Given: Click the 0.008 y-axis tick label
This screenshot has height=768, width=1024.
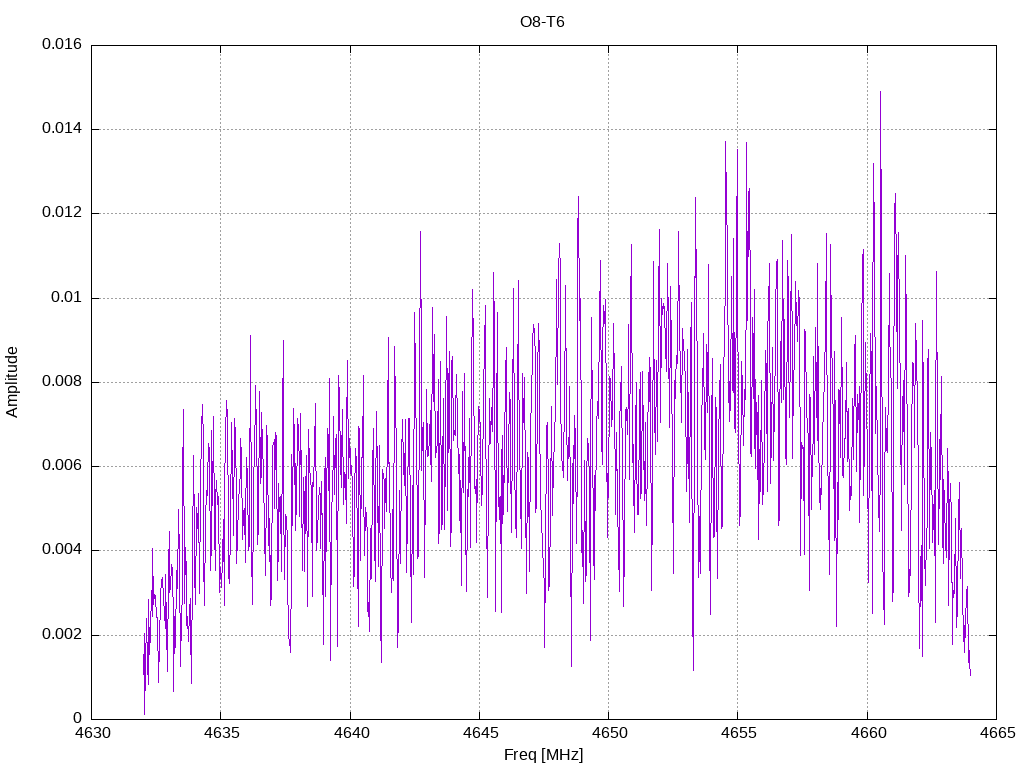Looking at the screenshot, I should 62,381.
